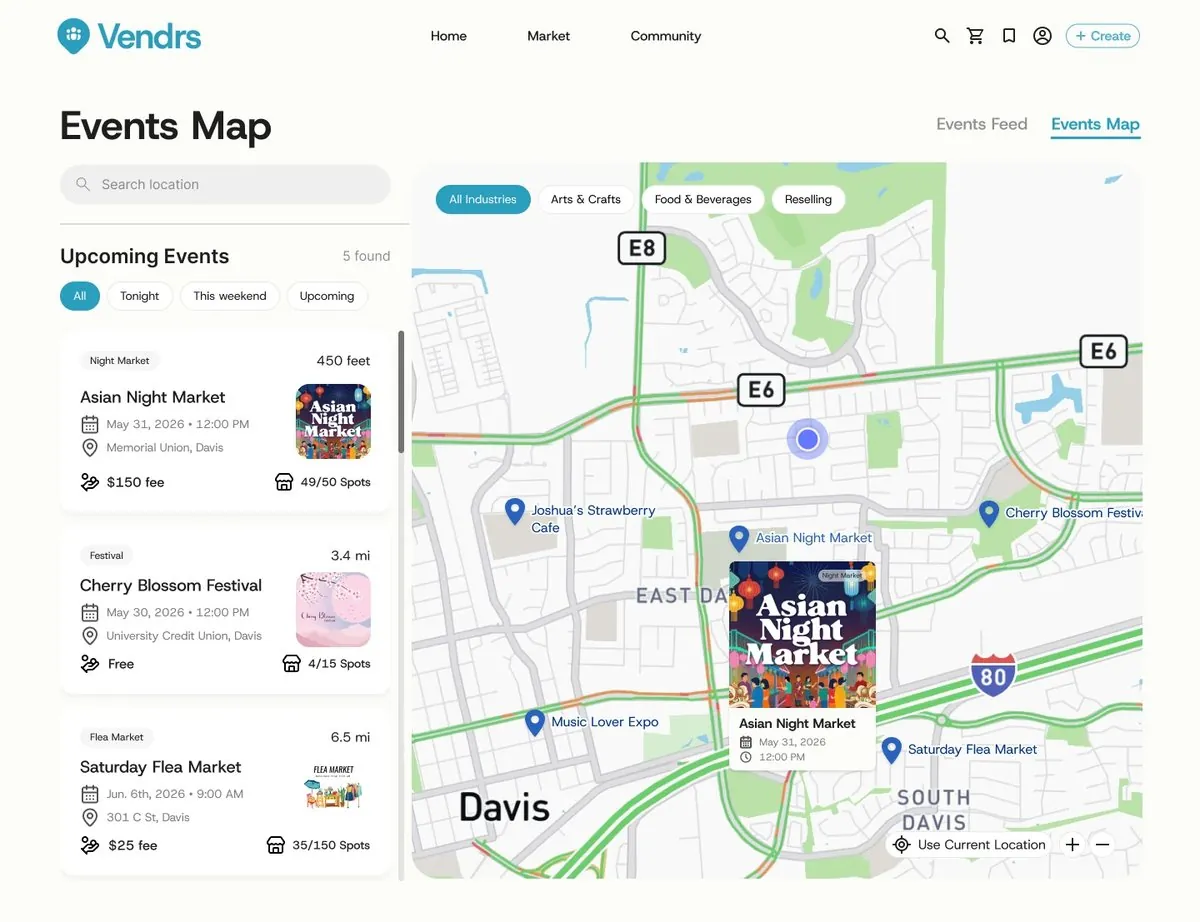This screenshot has width=1200, height=922.
Task: Open the Asian Night Market event title
Action: point(153,397)
